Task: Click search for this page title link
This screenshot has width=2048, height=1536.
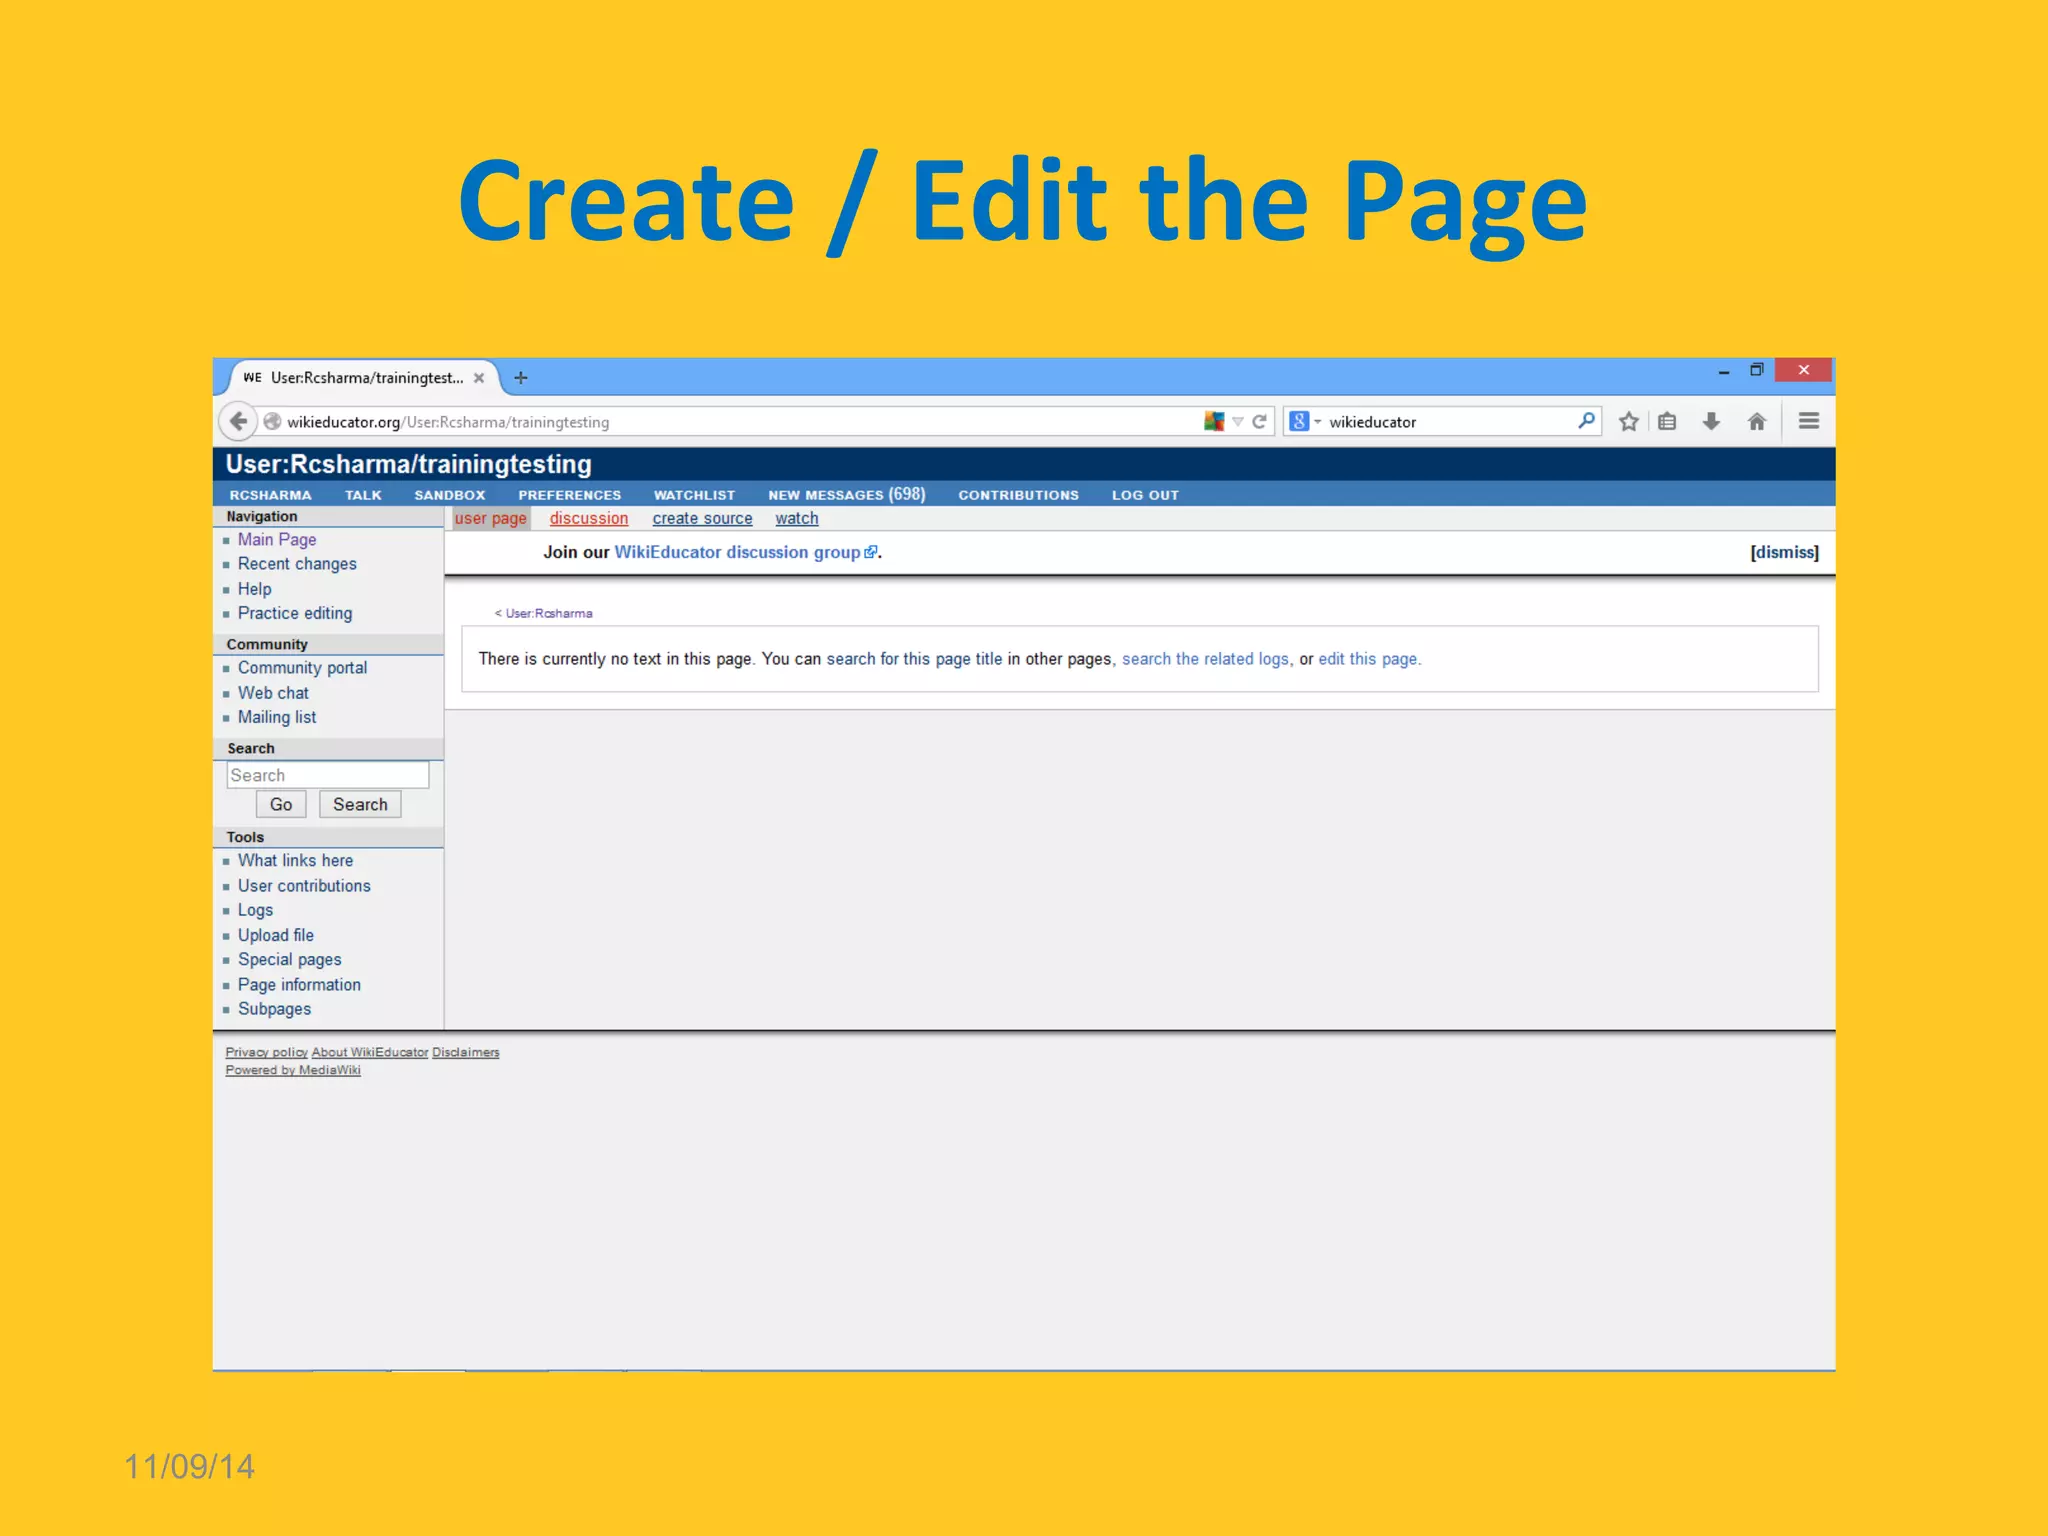Action: click(914, 659)
